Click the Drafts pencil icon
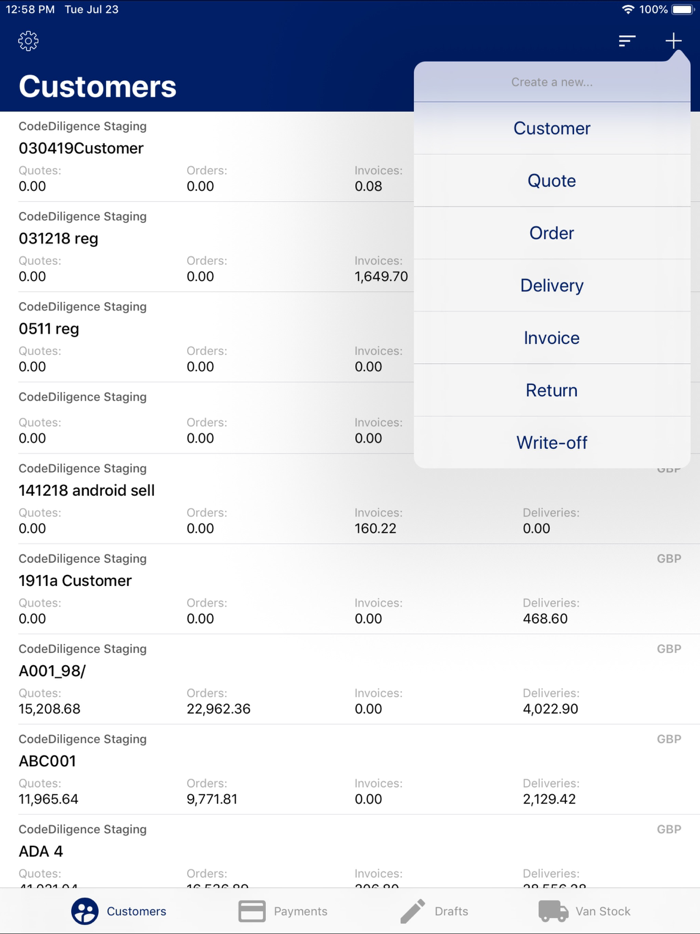The image size is (700, 934). (413, 911)
